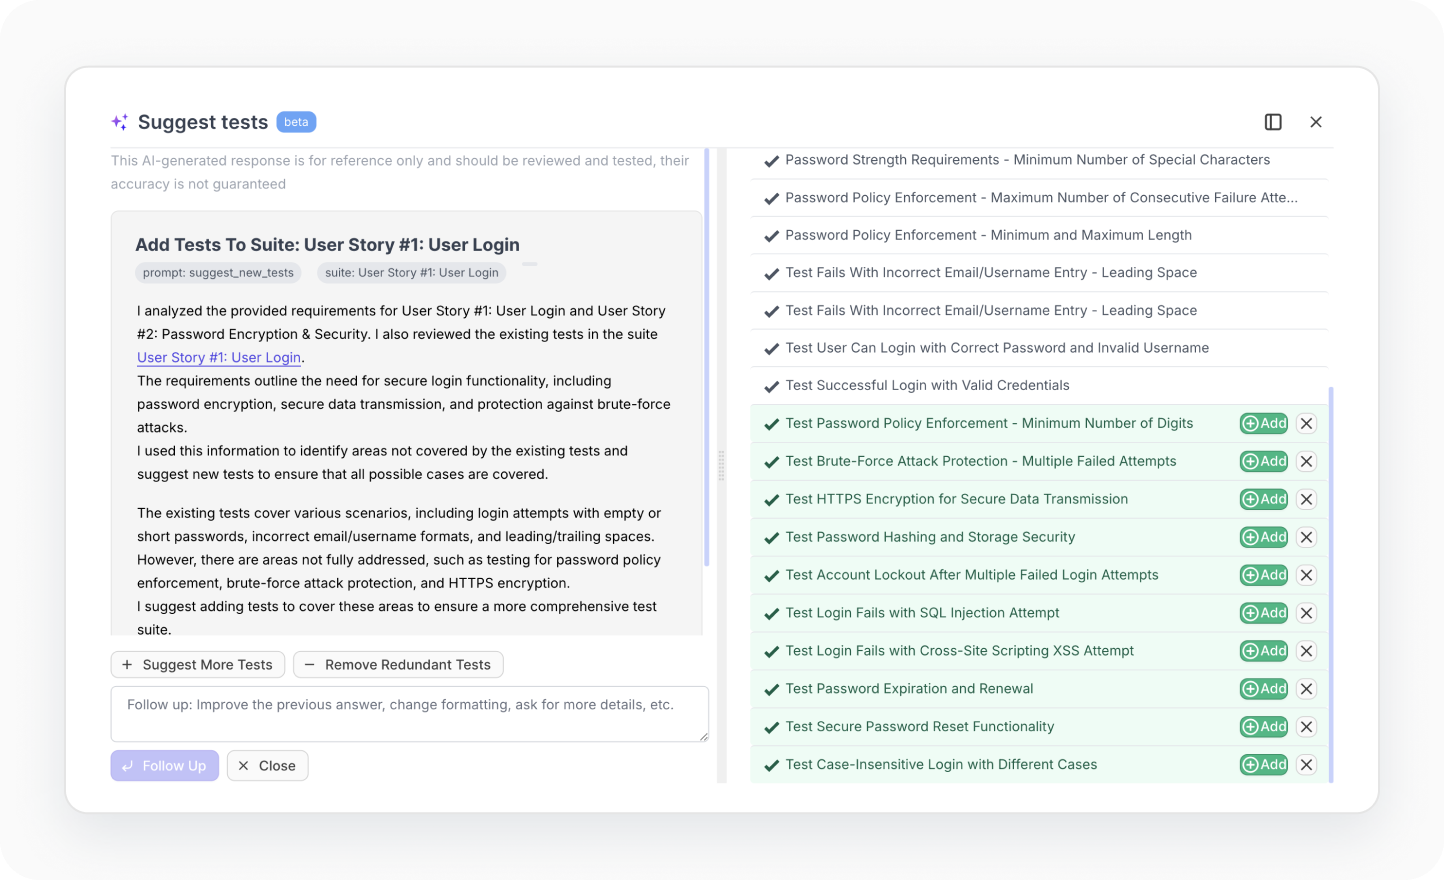Add the Password Hashing and Storage test
This screenshot has width=1444, height=880.
(1263, 537)
